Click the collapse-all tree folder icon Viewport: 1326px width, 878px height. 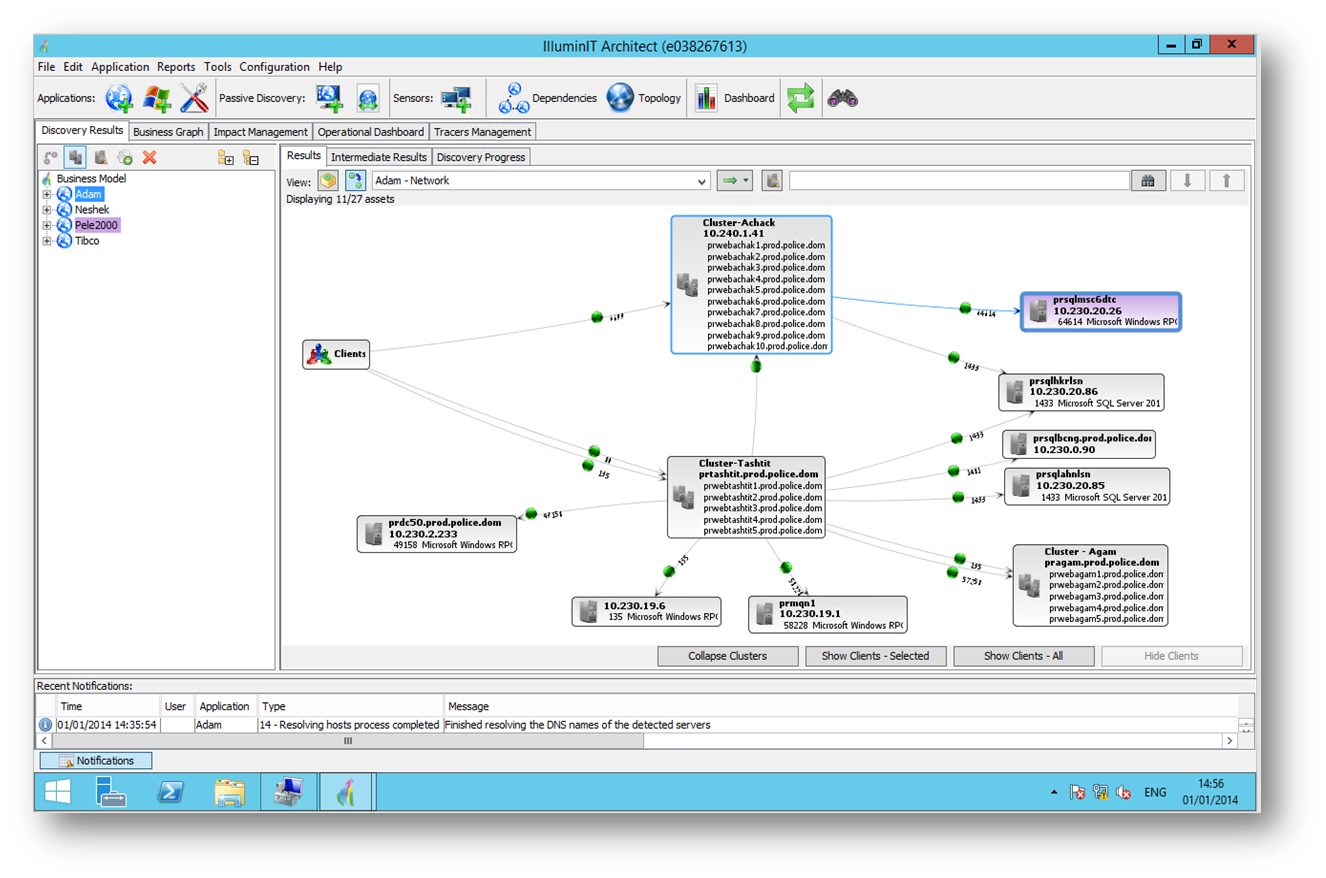click(x=251, y=157)
